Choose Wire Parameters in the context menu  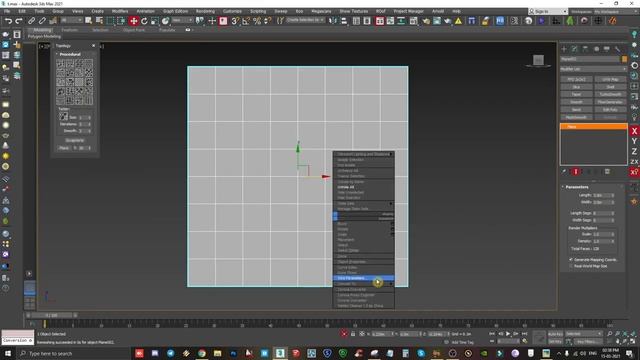[x=363, y=278]
